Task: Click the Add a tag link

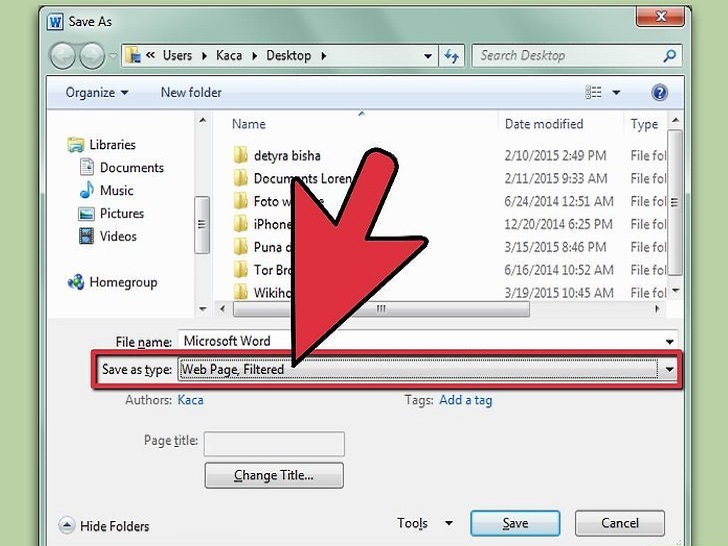Action: pyautogui.click(x=466, y=400)
